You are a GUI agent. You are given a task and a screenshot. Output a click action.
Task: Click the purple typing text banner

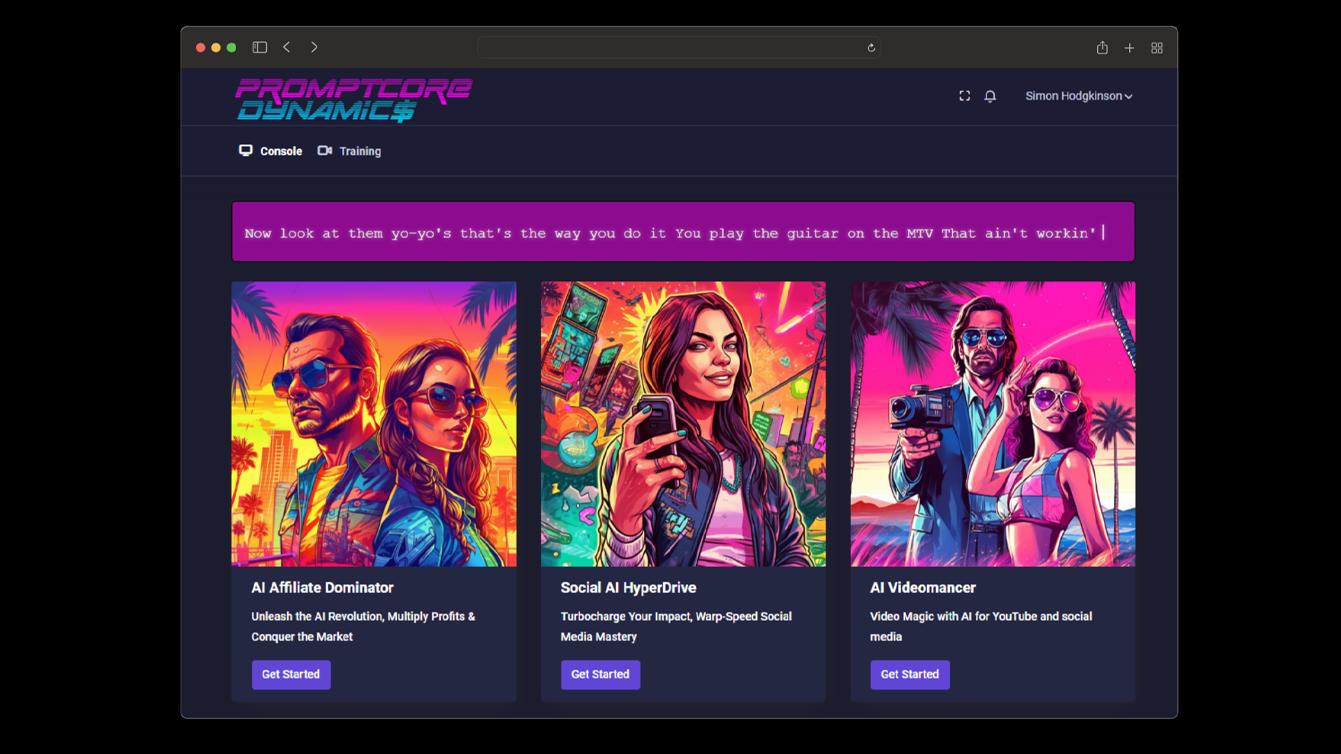tap(683, 232)
